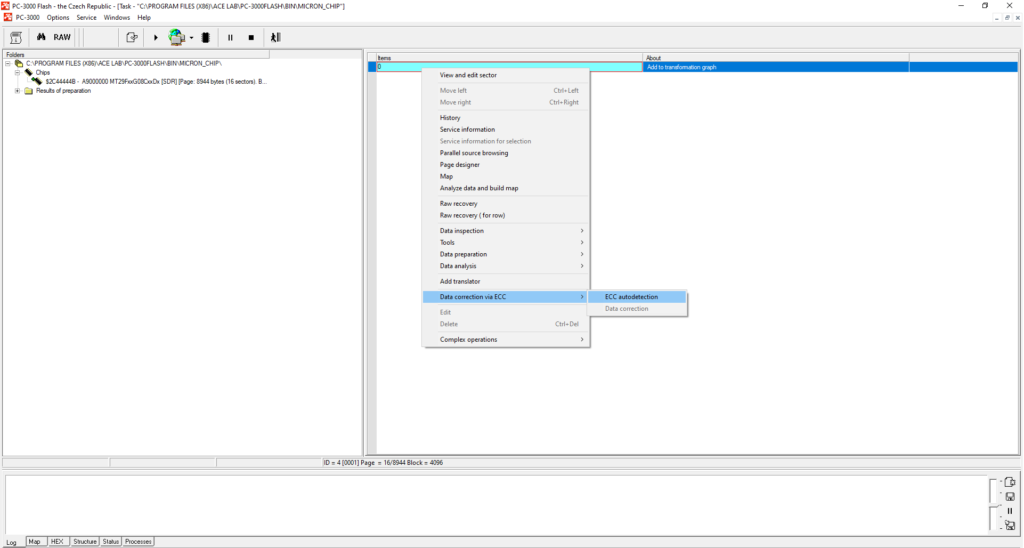The image size is (1024, 548).
Task: Select the MT29FxxG08CxxDx chip tree item
Action: [x=150, y=81]
